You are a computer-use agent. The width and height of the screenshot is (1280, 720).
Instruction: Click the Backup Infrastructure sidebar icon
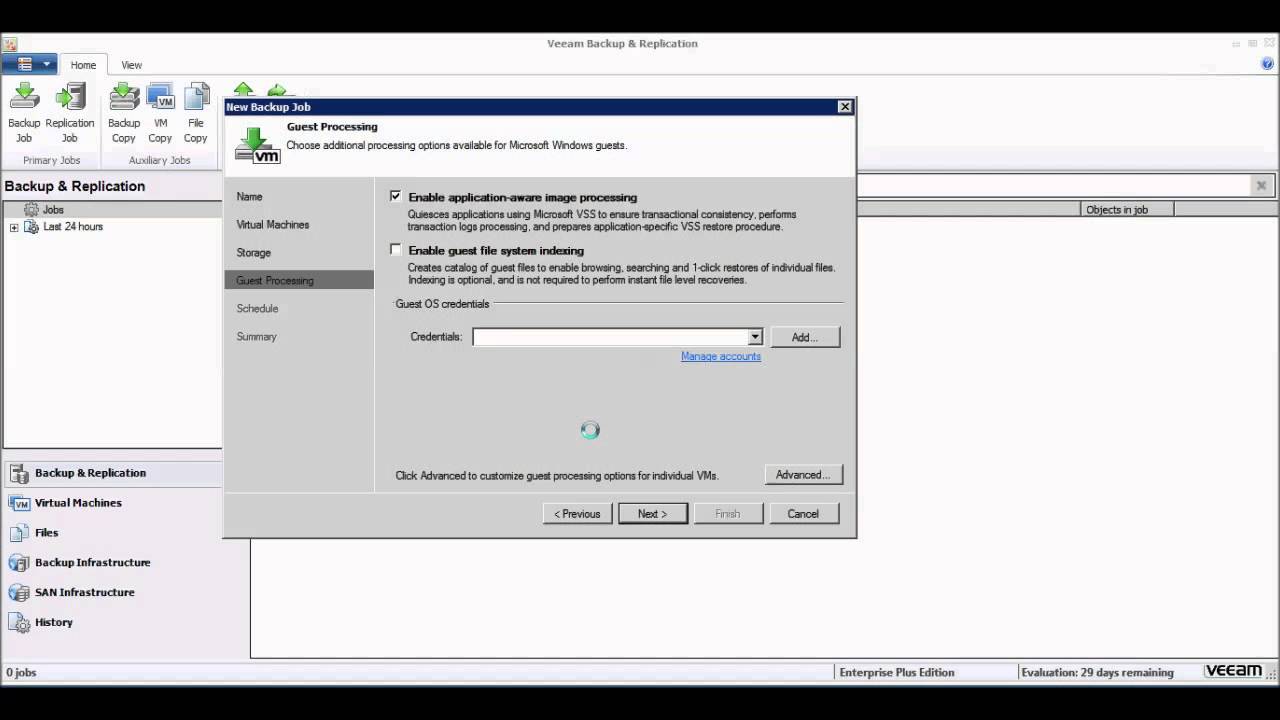point(19,563)
